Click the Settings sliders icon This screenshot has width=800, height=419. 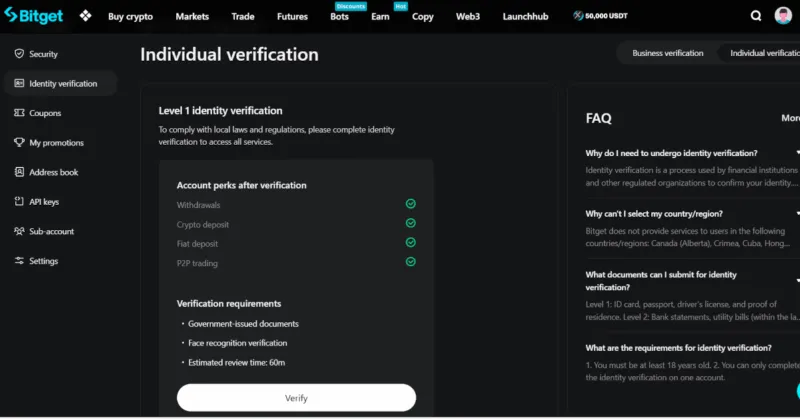click(x=19, y=261)
